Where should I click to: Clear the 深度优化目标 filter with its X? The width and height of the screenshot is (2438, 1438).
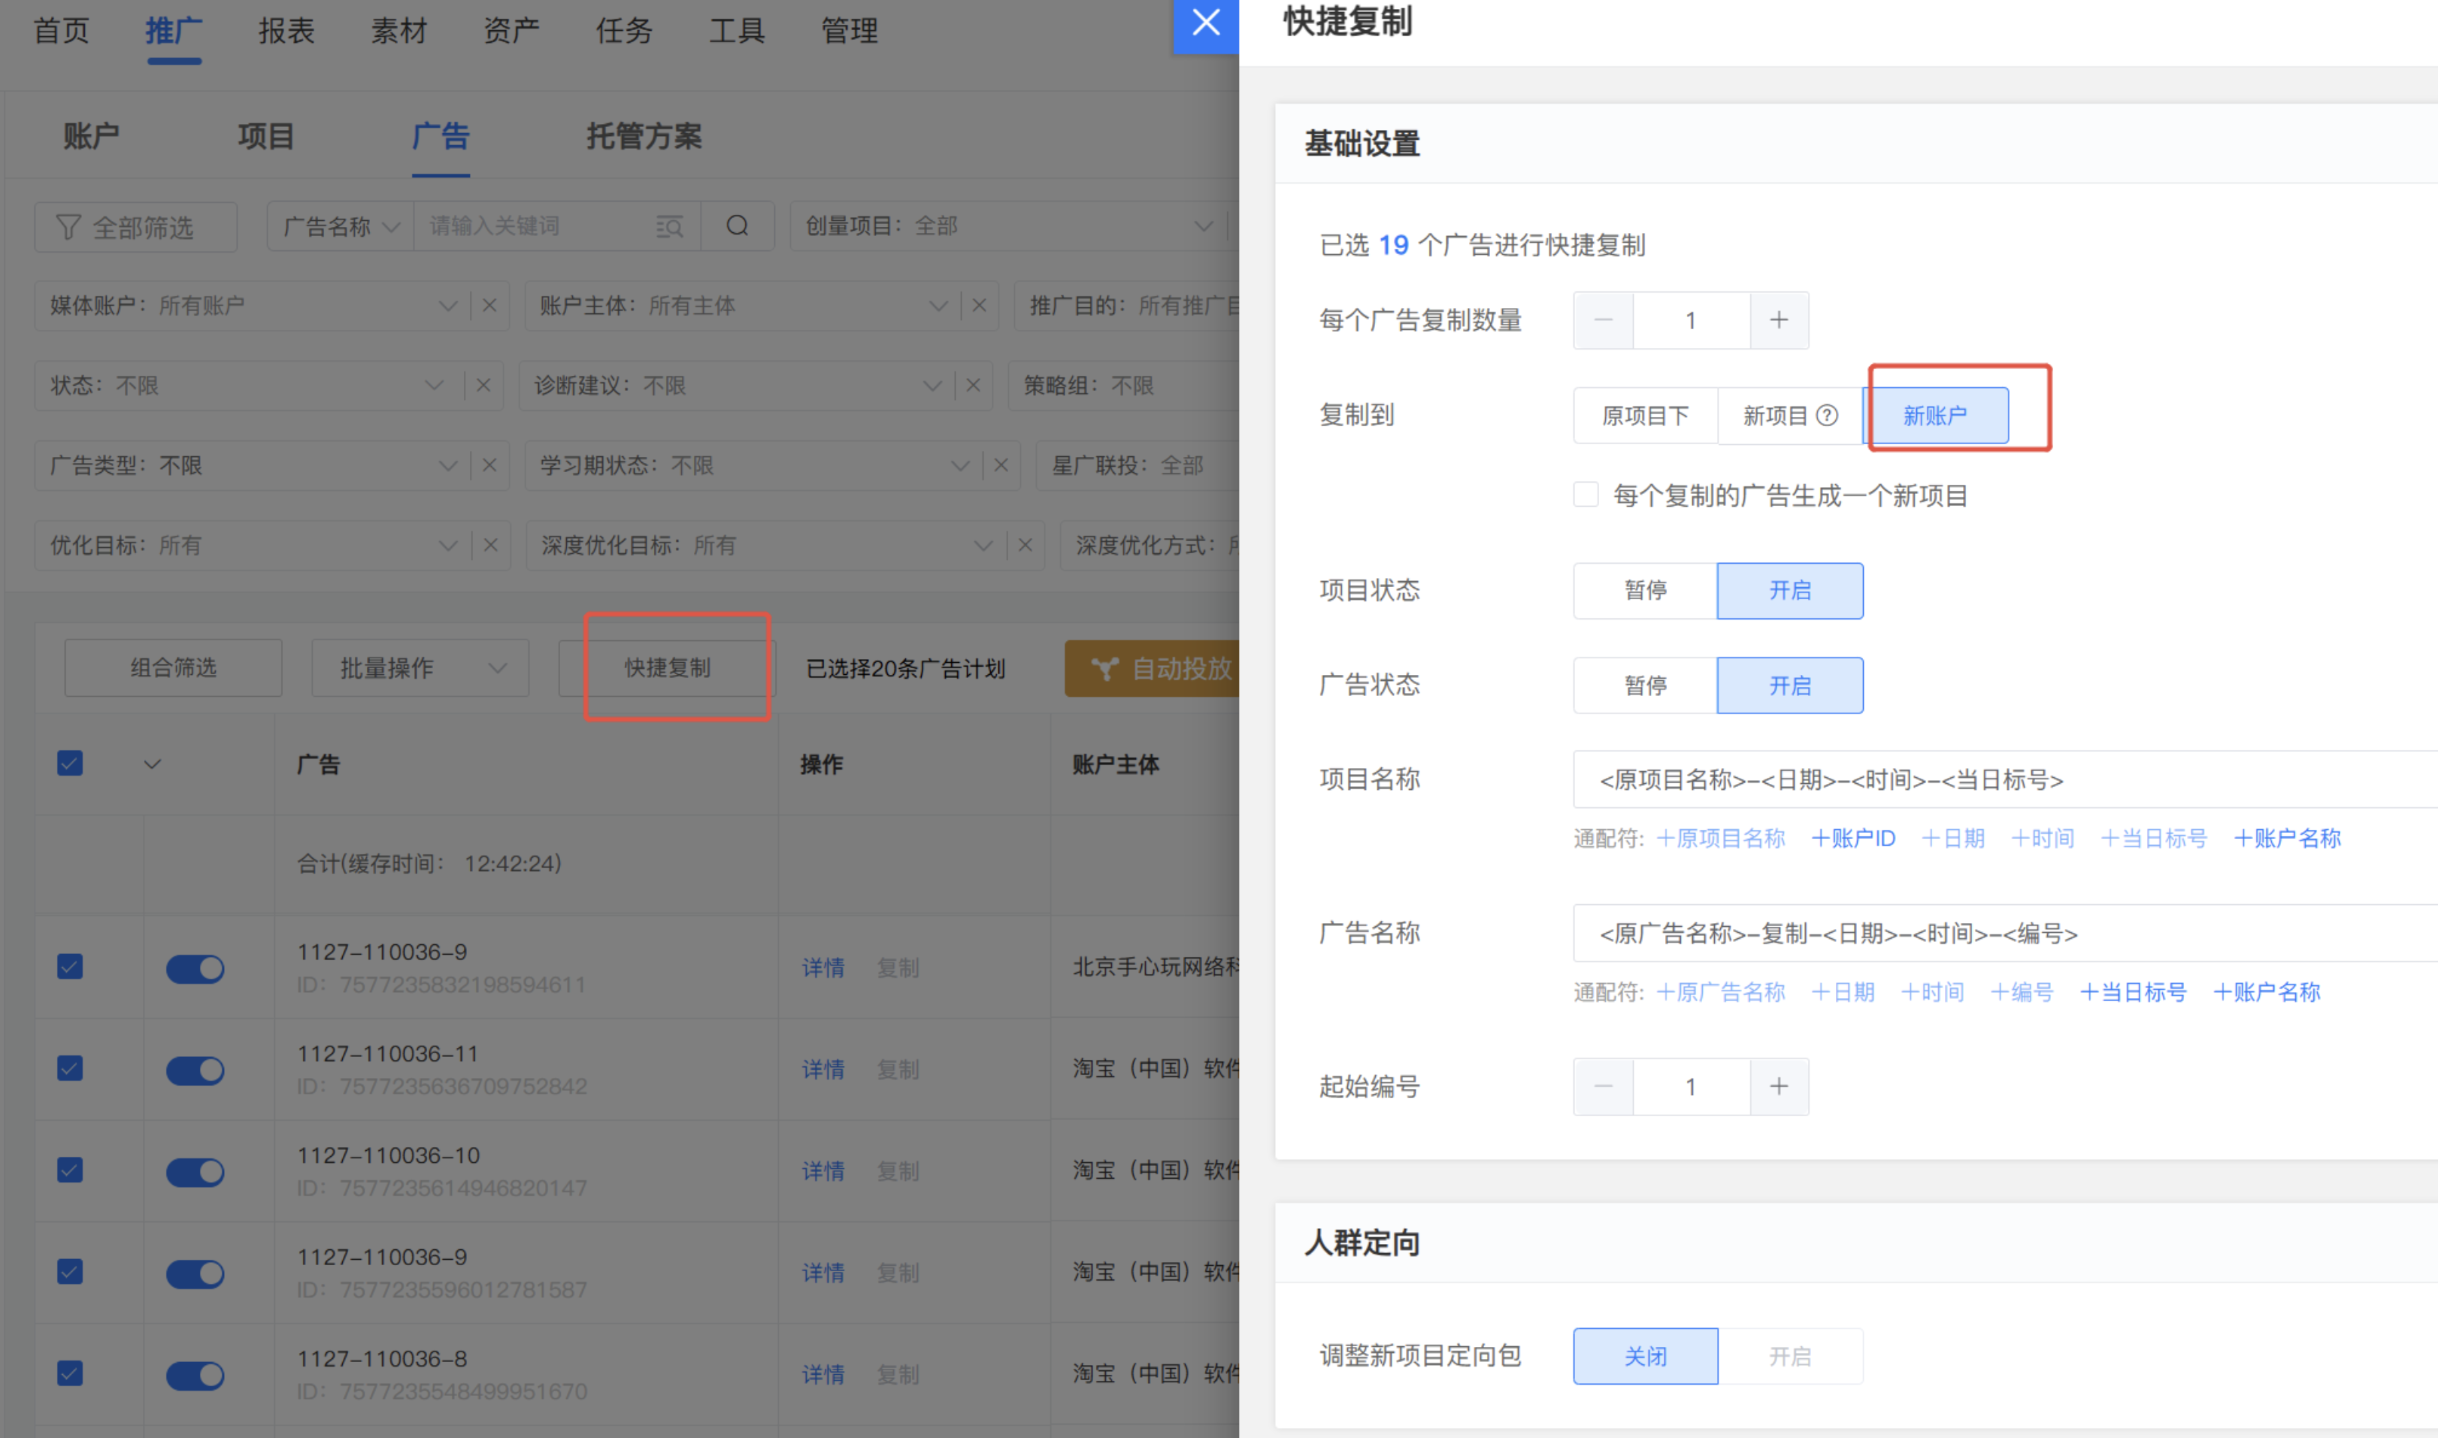pos(1025,545)
